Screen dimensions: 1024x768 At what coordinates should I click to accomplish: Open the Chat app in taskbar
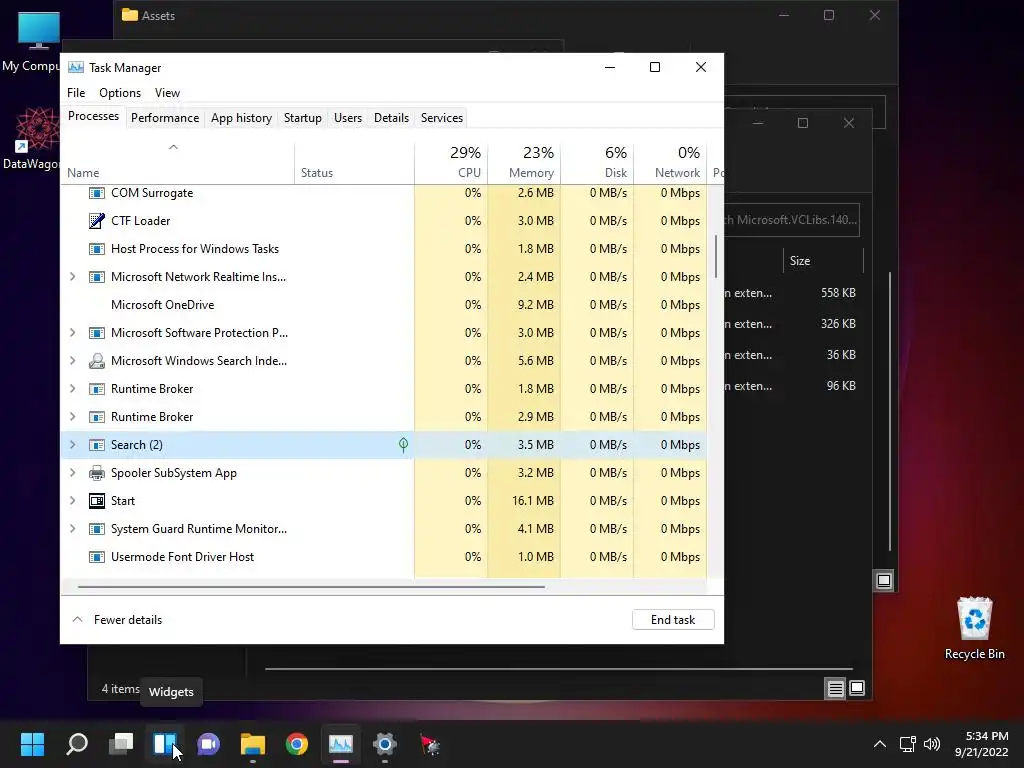click(209, 744)
